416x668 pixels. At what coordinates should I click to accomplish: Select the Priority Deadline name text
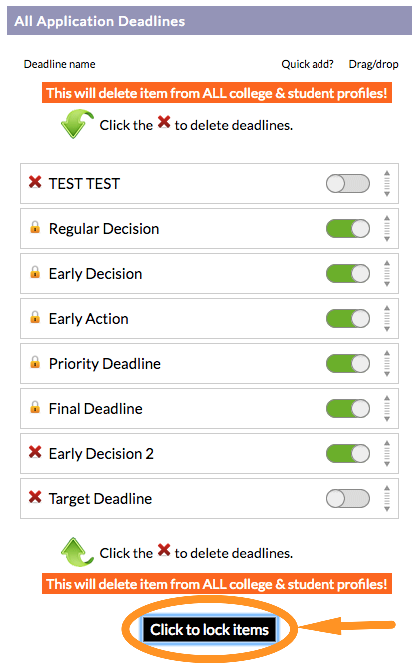click(x=105, y=364)
